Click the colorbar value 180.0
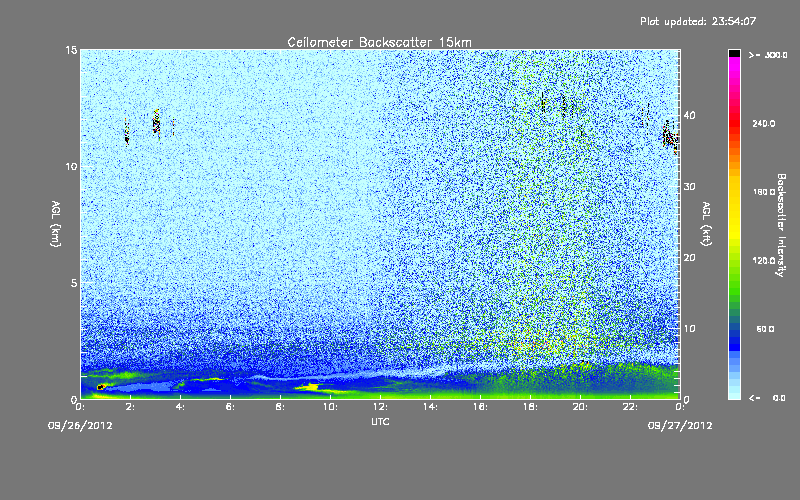The width and height of the screenshot is (800, 500). point(764,192)
